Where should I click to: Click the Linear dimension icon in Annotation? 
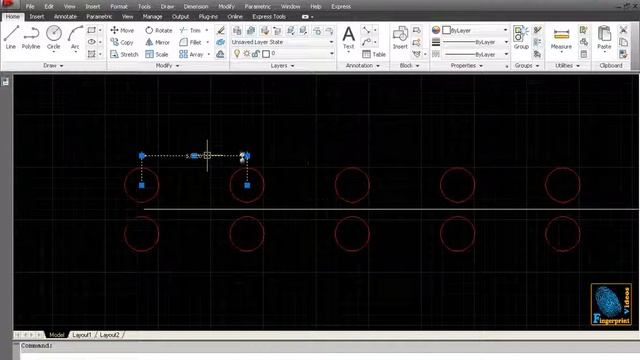[366, 30]
